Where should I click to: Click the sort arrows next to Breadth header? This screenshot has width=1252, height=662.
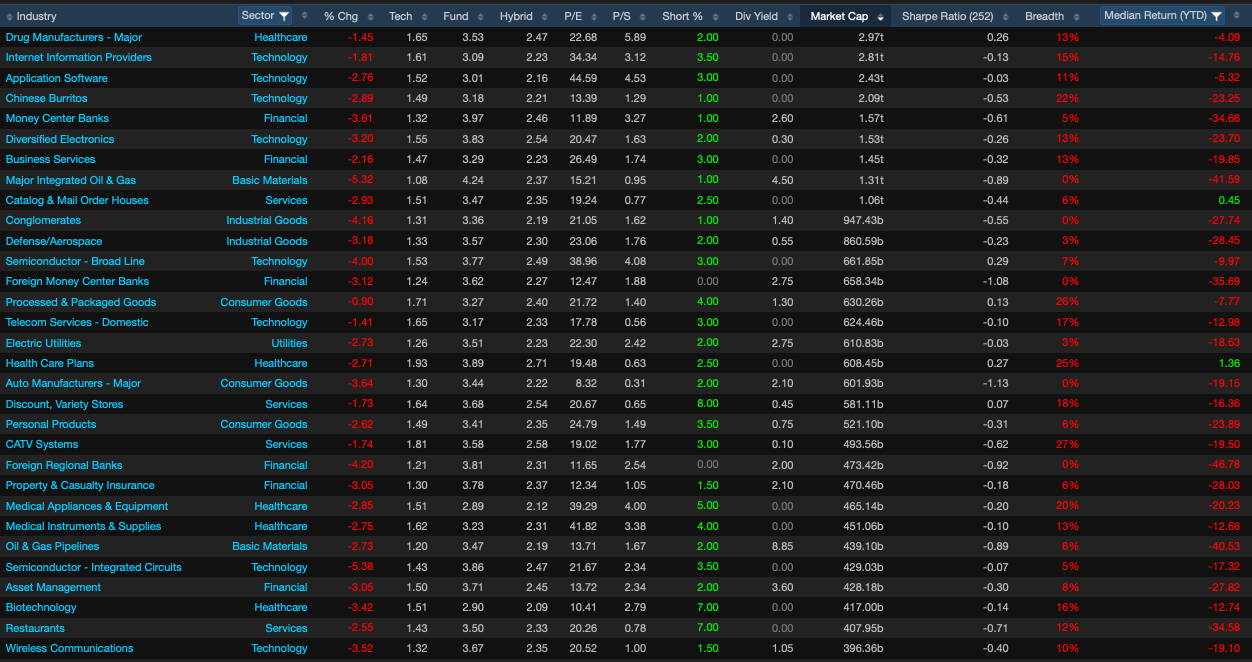pyautogui.click(x=1076, y=16)
